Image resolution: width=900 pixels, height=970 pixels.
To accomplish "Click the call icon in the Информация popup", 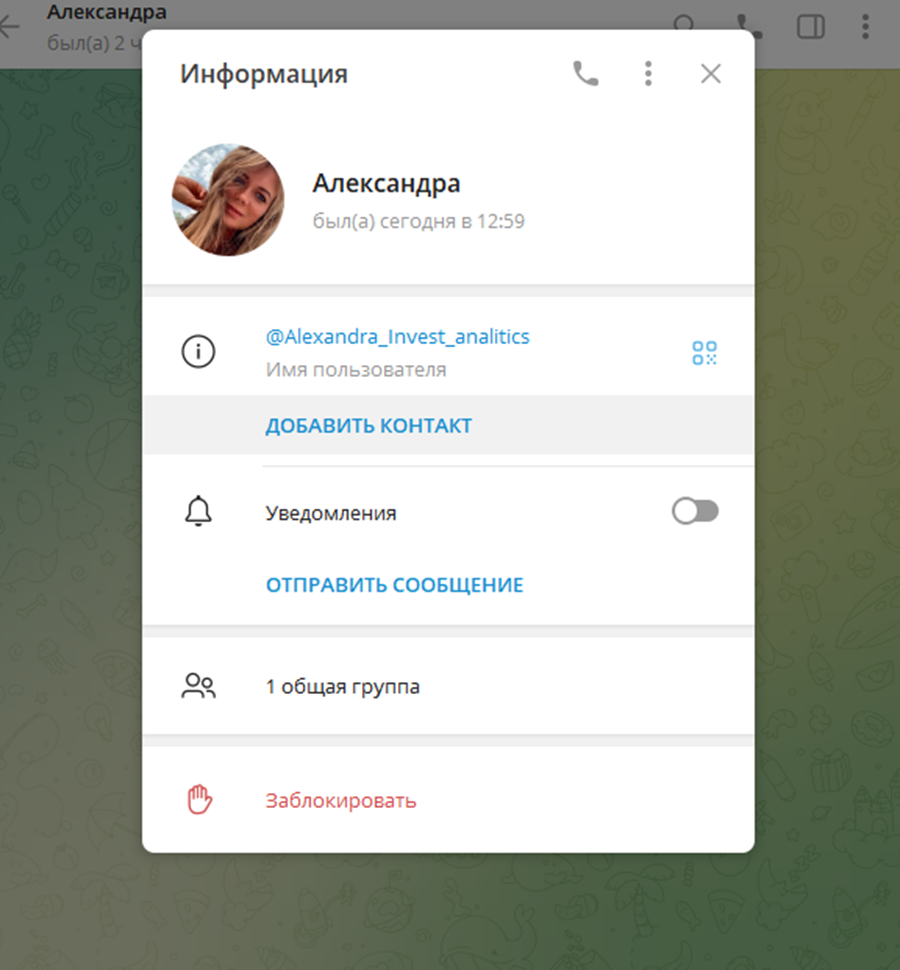I will pos(585,73).
